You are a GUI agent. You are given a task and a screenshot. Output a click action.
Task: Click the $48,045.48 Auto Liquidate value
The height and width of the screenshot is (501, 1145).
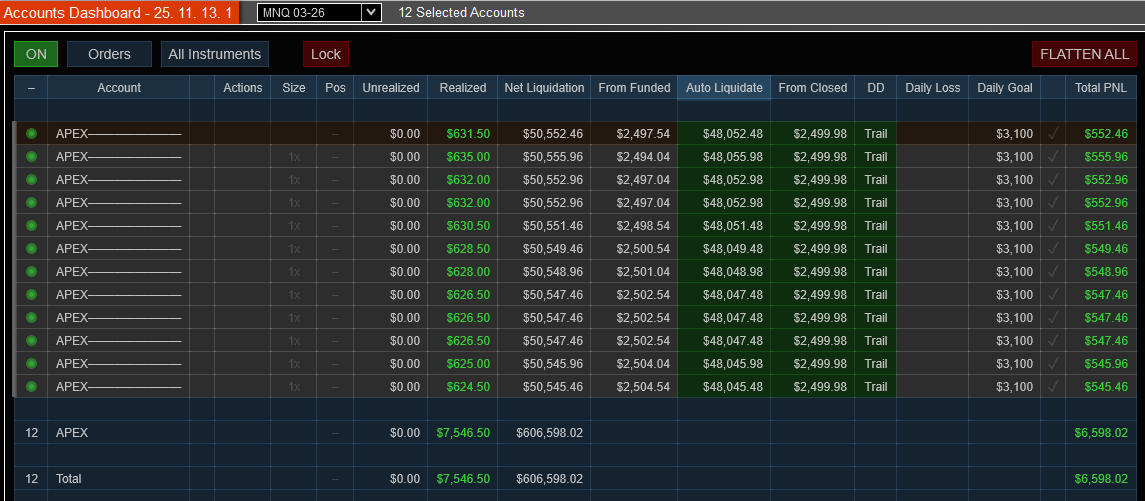(x=732, y=386)
